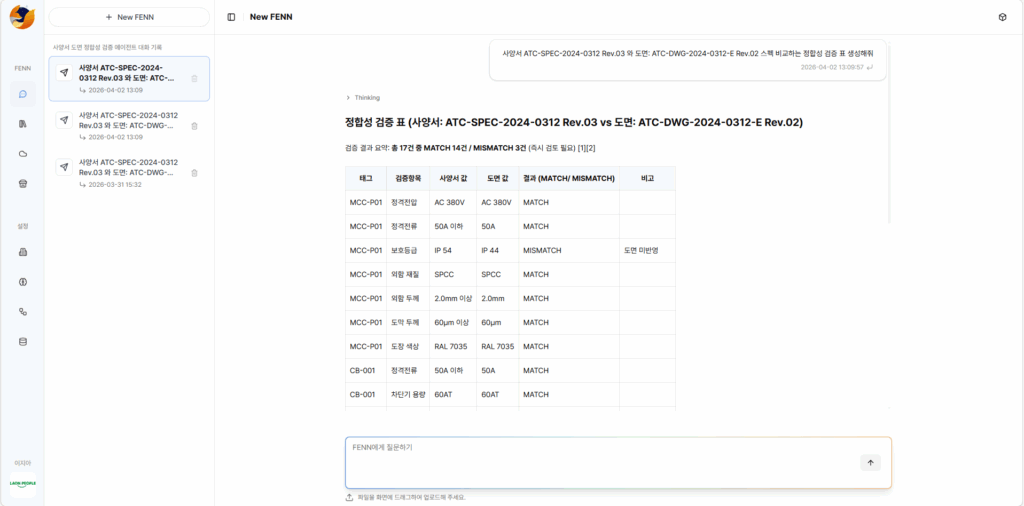Click the [1] citation link
Screen dimensions: 1024x506
[x=581, y=148]
